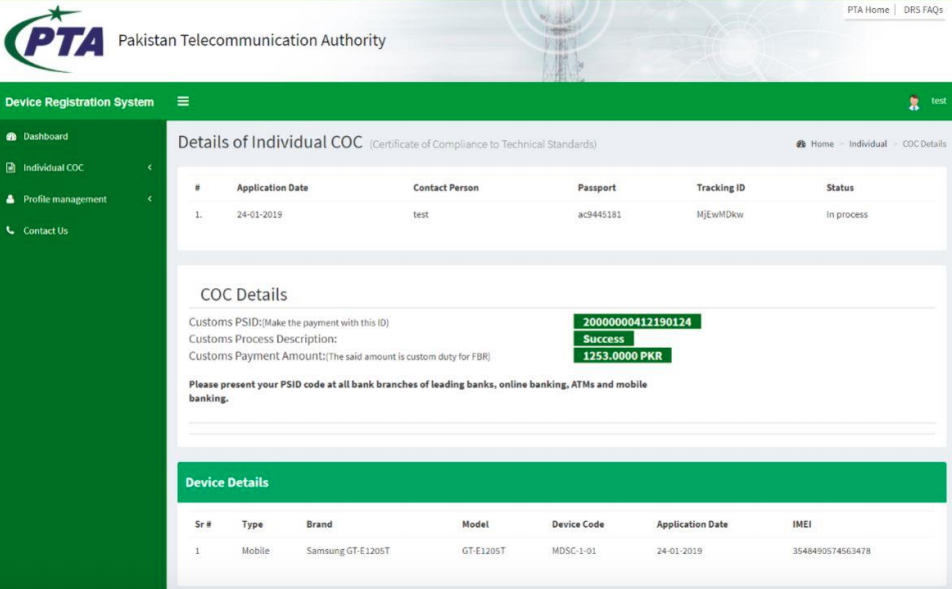Expand the Individual COC submenu chevron
This screenshot has height=589, width=952.
point(149,168)
